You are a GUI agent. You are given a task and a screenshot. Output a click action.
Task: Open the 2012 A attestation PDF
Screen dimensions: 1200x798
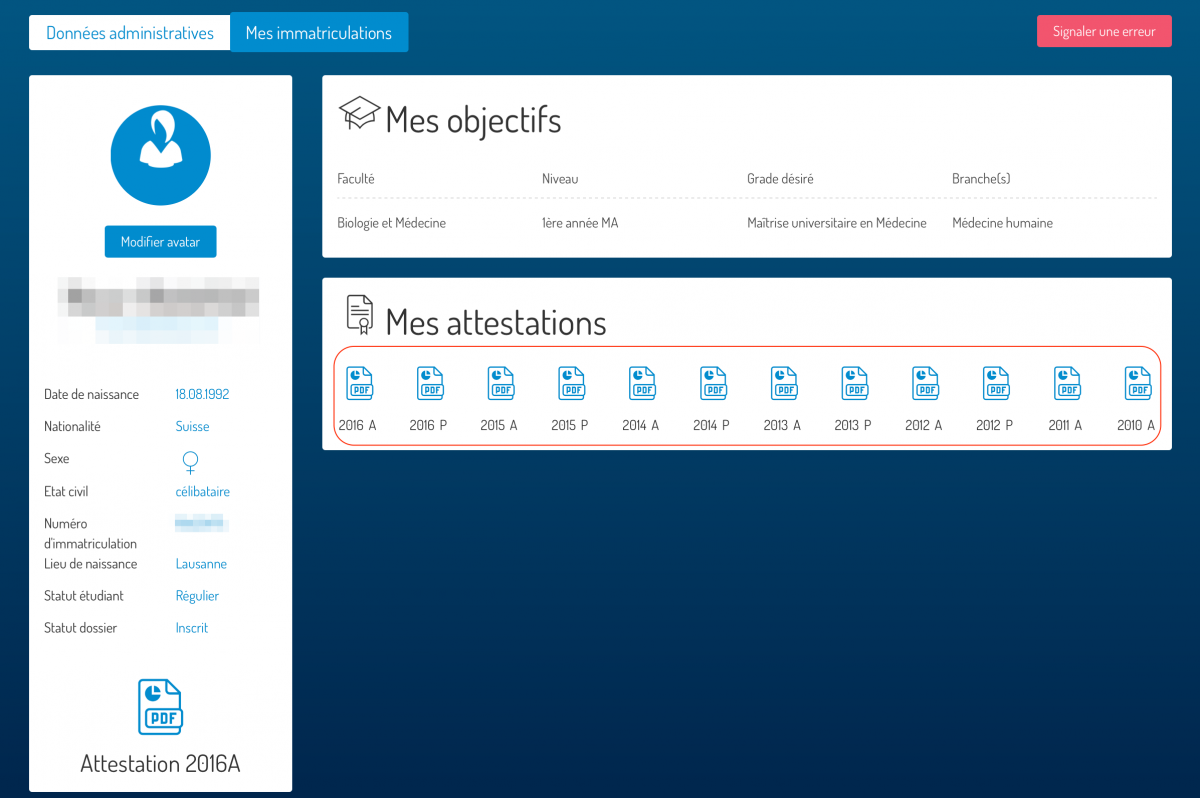tap(925, 383)
